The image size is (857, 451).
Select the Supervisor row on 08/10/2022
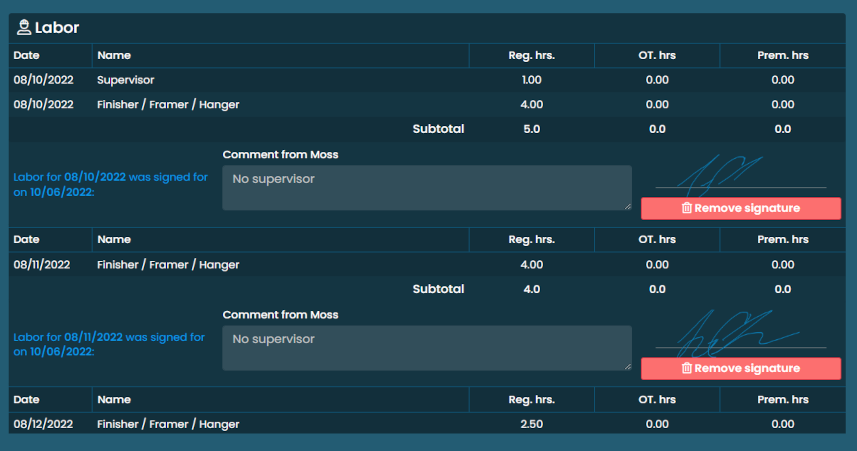(x=125, y=79)
